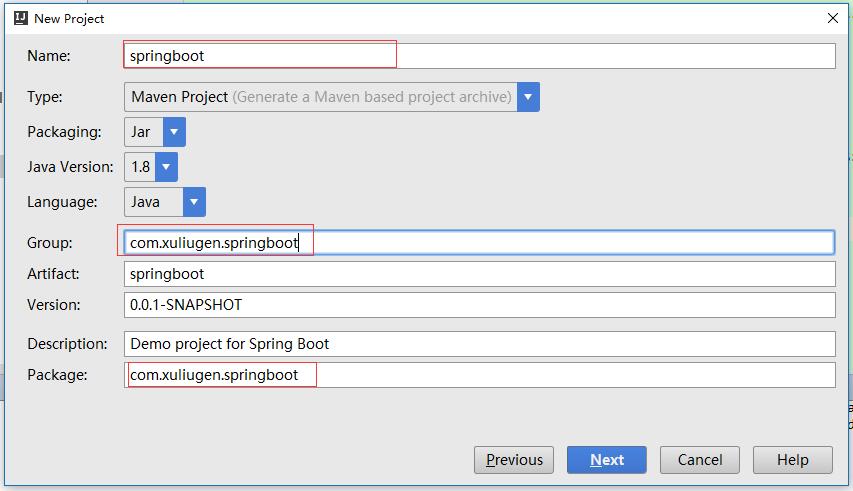Go back with the Previous button

coord(514,460)
